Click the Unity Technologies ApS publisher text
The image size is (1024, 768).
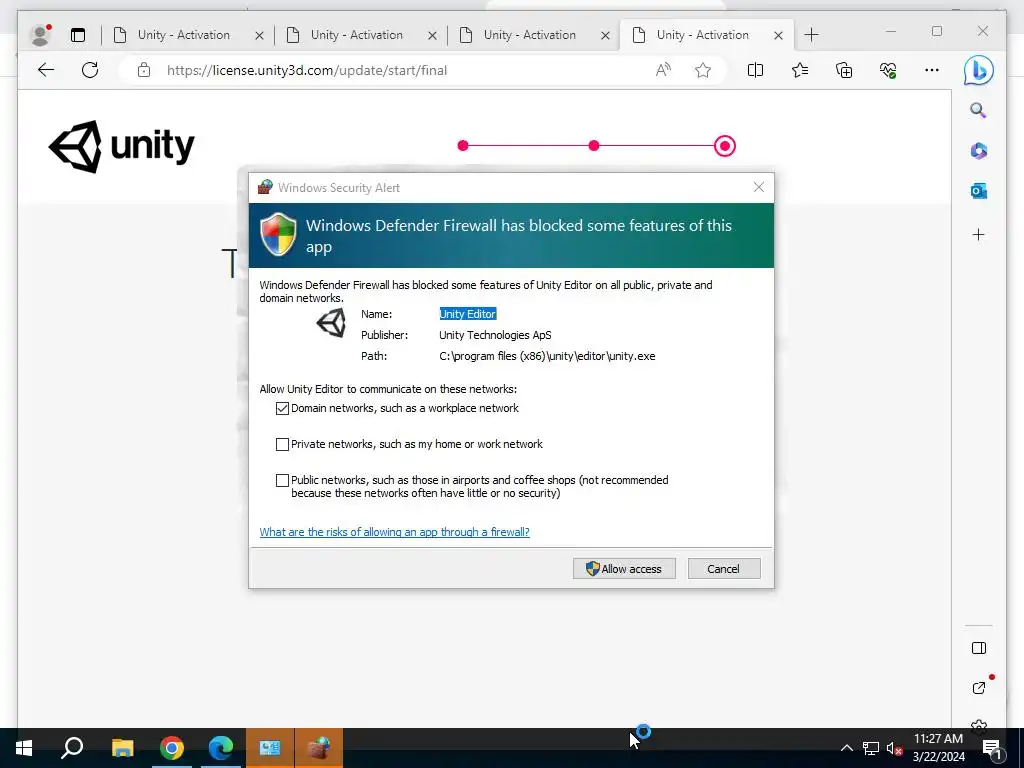tap(495, 335)
